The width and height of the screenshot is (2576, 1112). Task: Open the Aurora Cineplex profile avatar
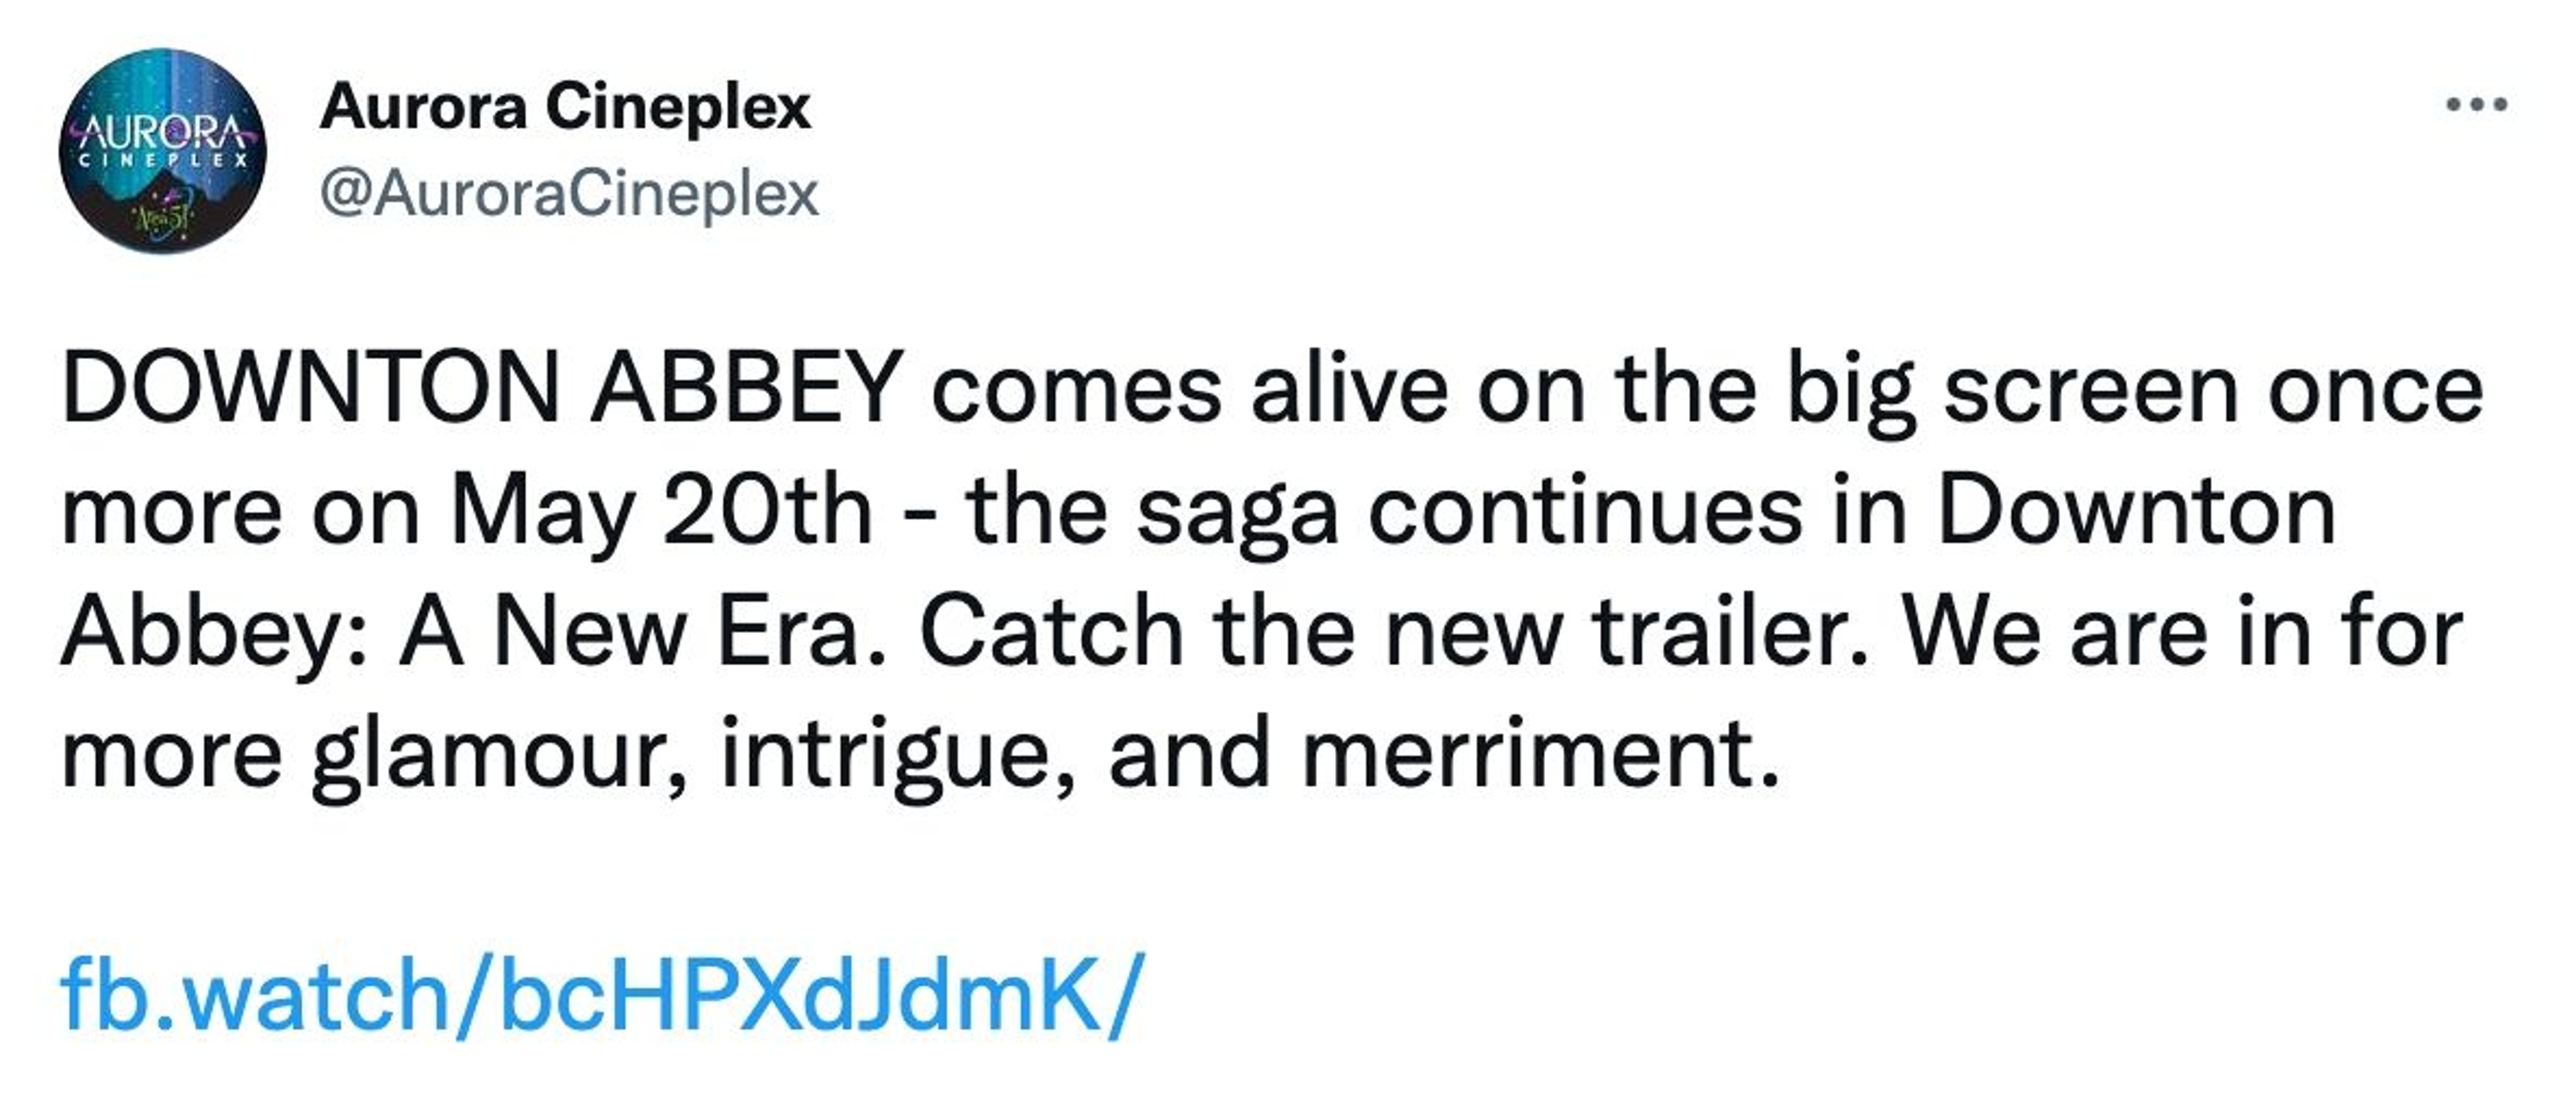[x=163, y=150]
